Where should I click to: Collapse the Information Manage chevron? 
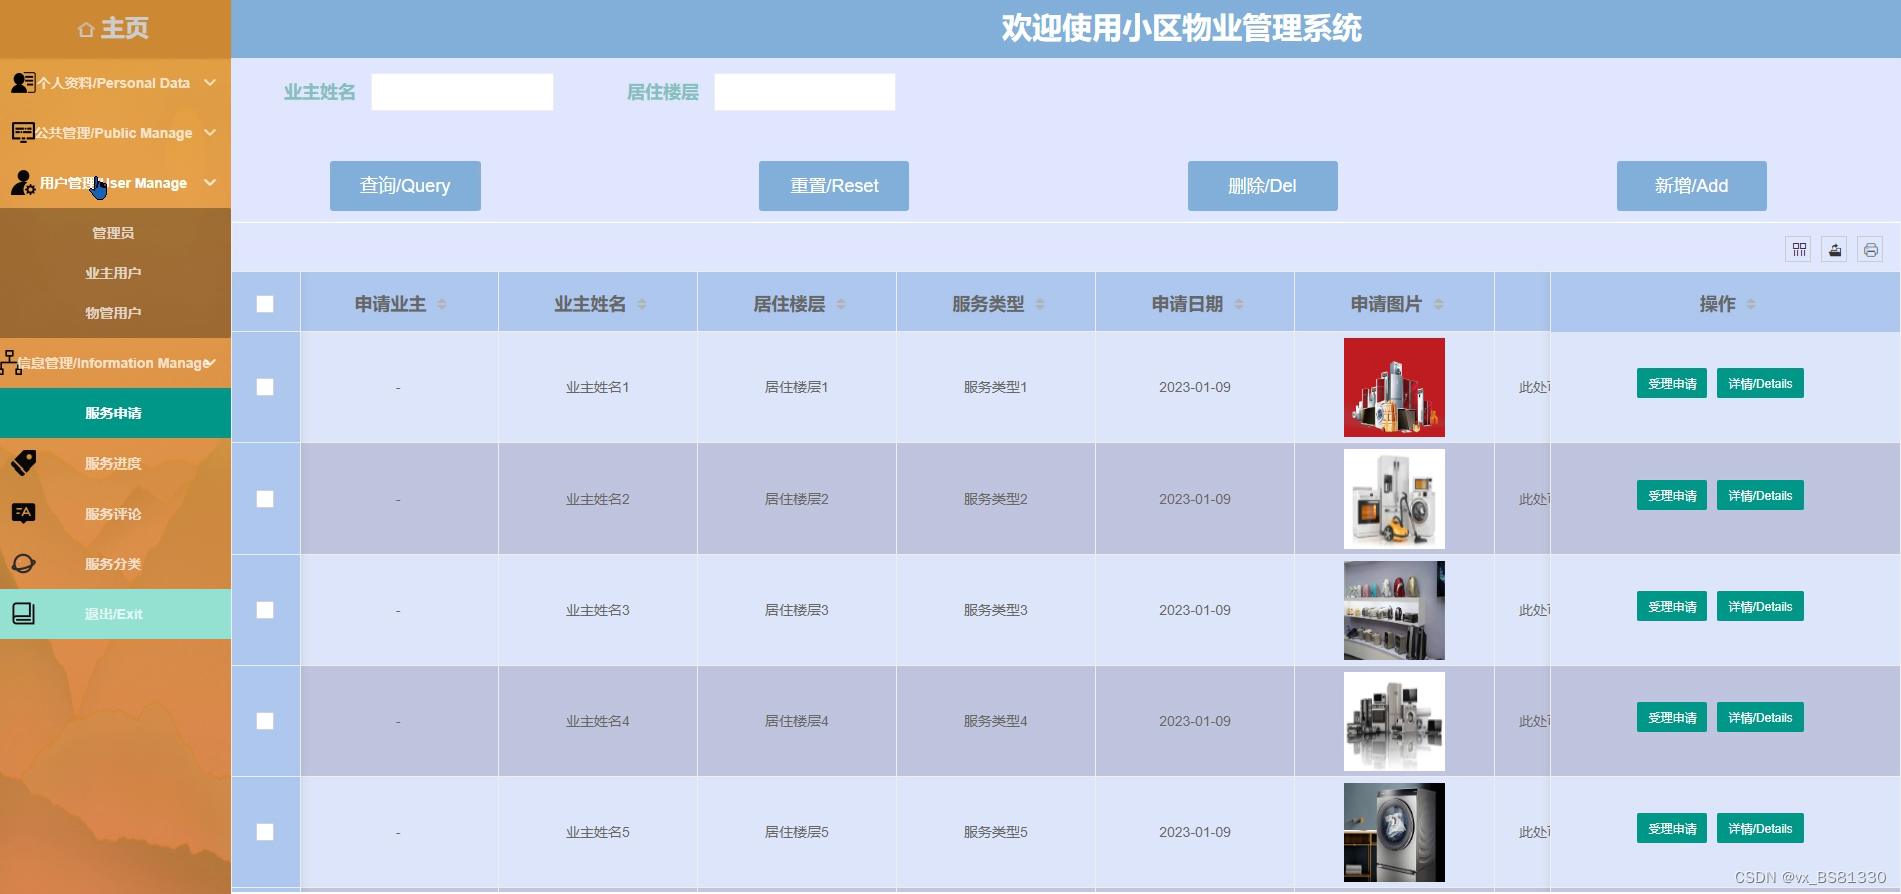point(210,362)
